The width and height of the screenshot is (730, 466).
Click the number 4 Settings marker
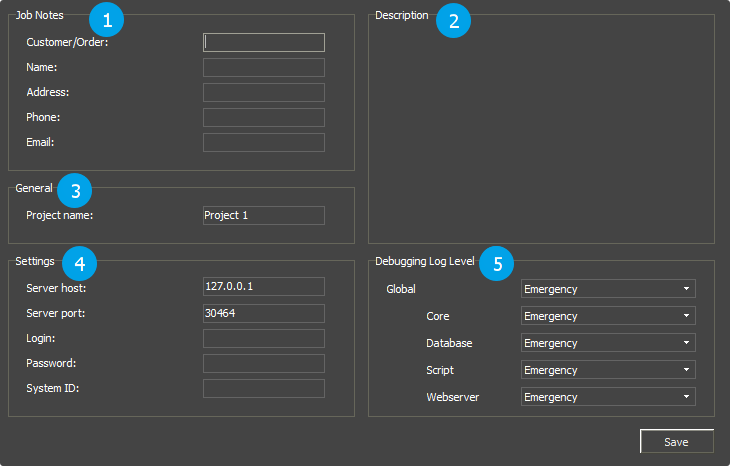pos(80,264)
